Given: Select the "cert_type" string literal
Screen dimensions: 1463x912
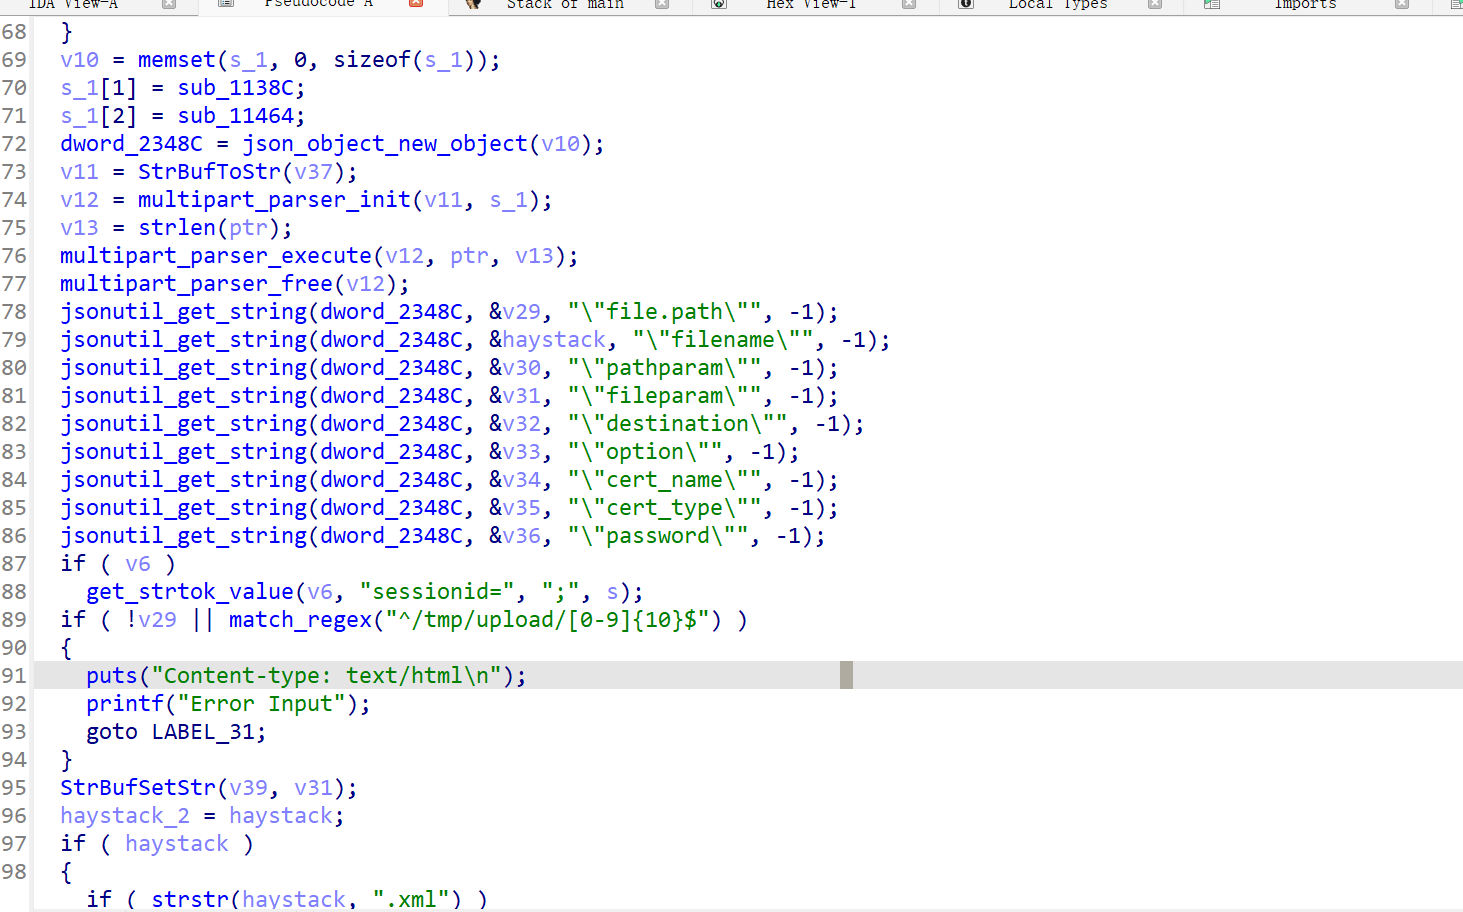Looking at the screenshot, I should [664, 508].
